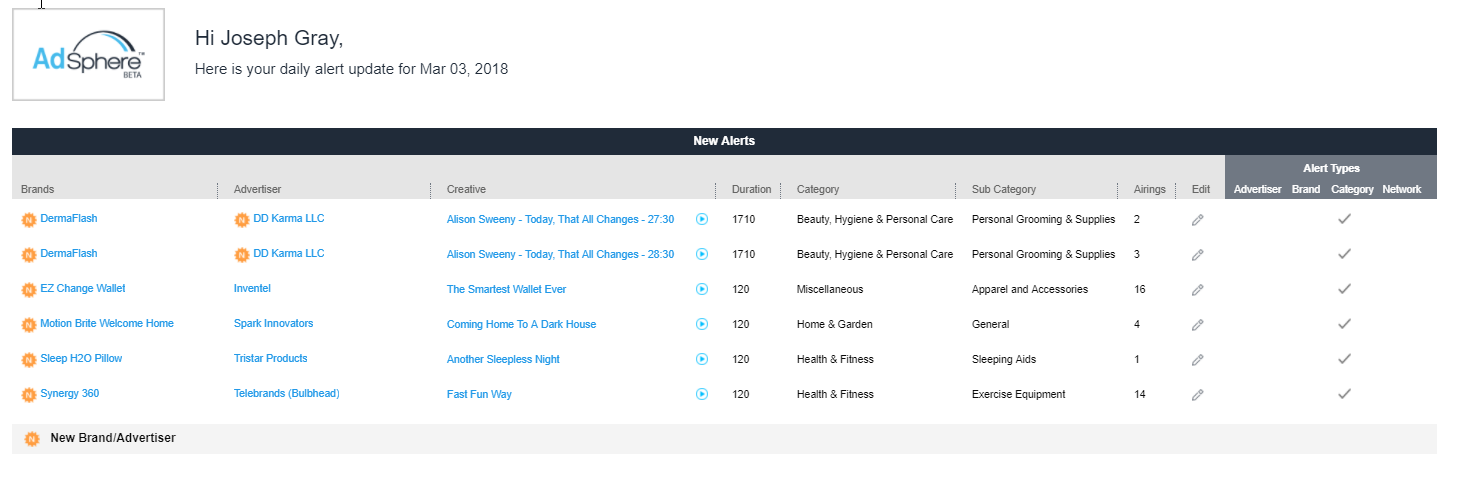The image size is (1466, 486).
Task: Open Fast Fun Way creative link
Action: (x=479, y=395)
